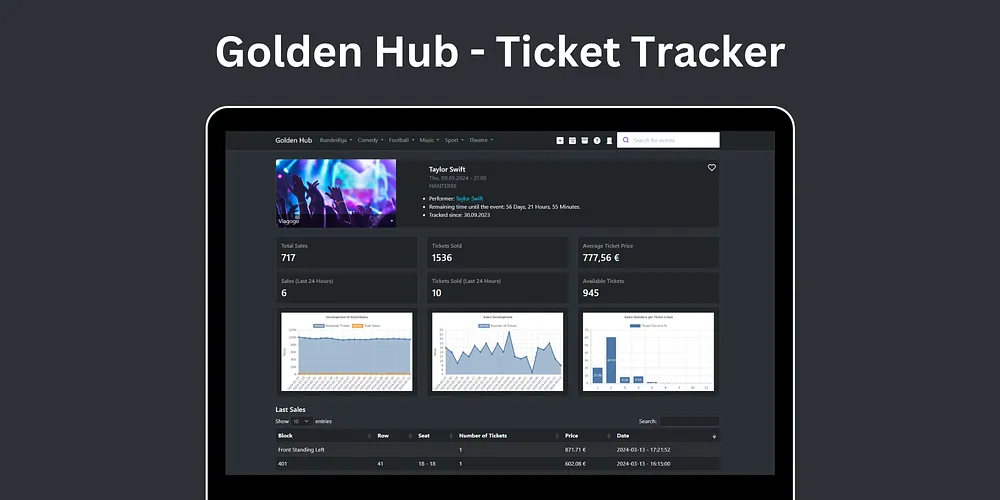Viewport: 1000px width, 500px height.
Task: Expand the Sport dropdown menu
Action: (x=454, y=140)
